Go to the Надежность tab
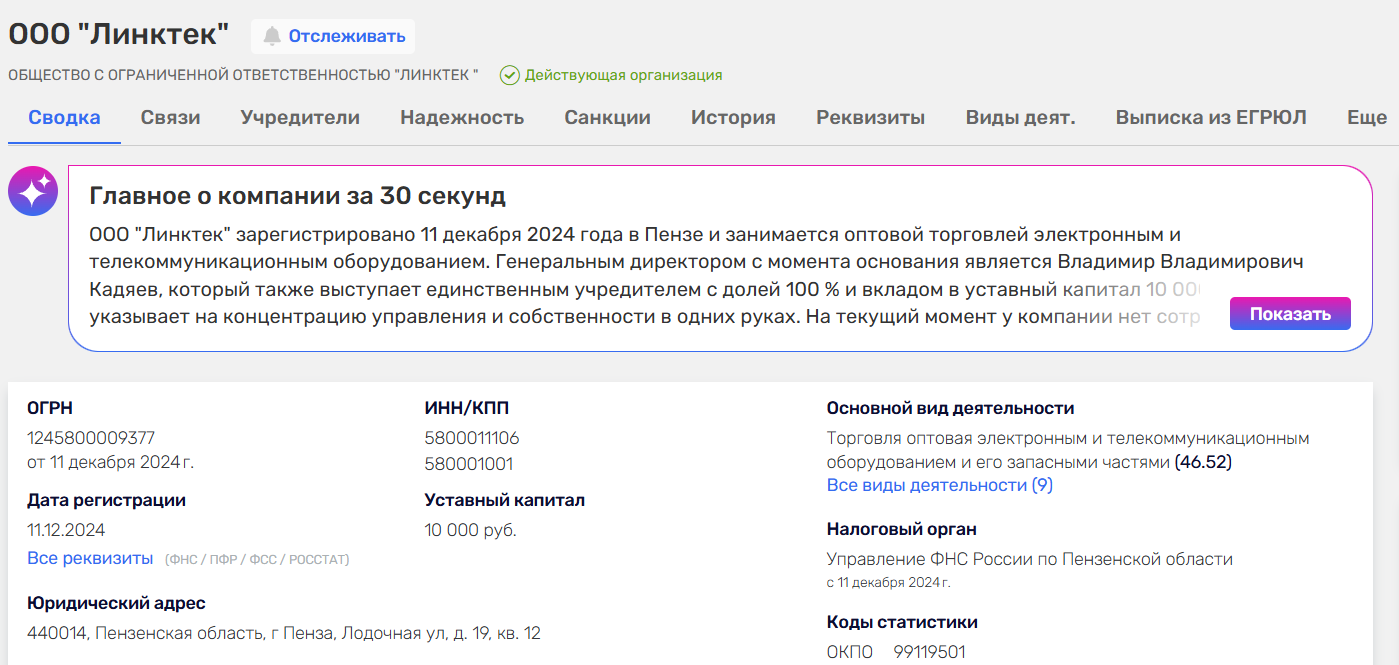The image size is (1399, 665). point(462,118)
